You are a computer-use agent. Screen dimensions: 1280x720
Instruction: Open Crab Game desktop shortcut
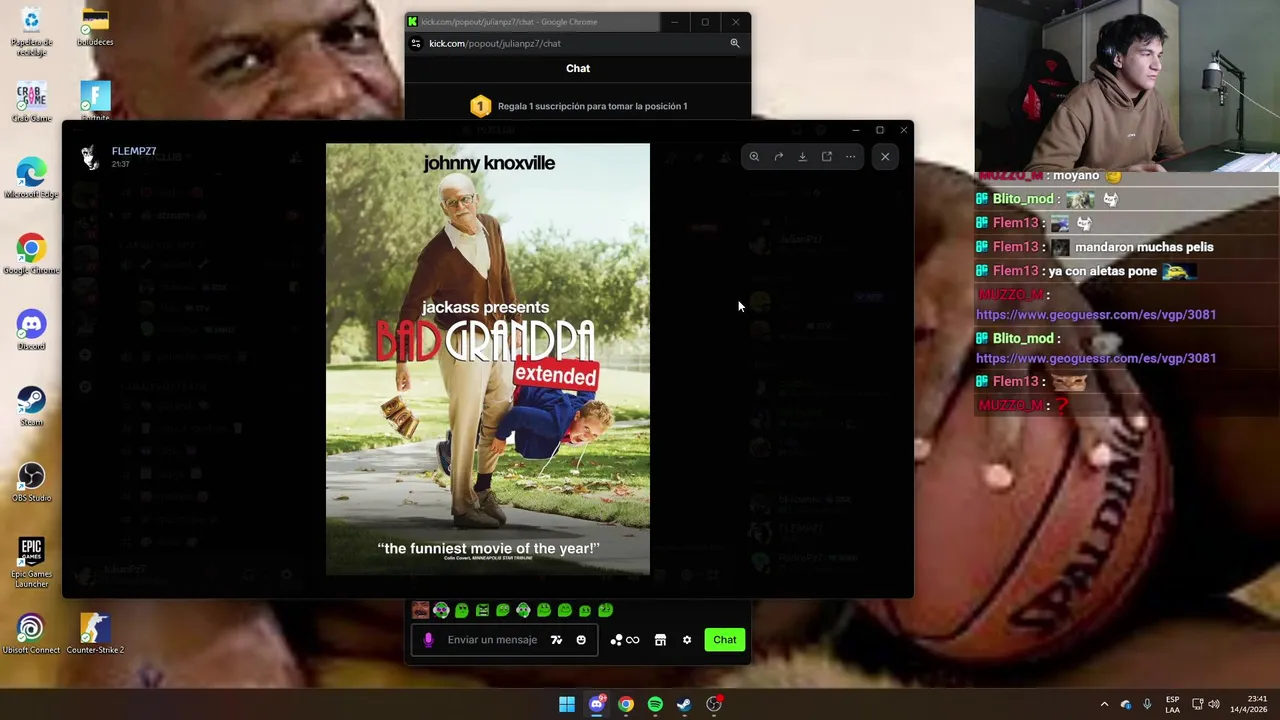point(31,103)
